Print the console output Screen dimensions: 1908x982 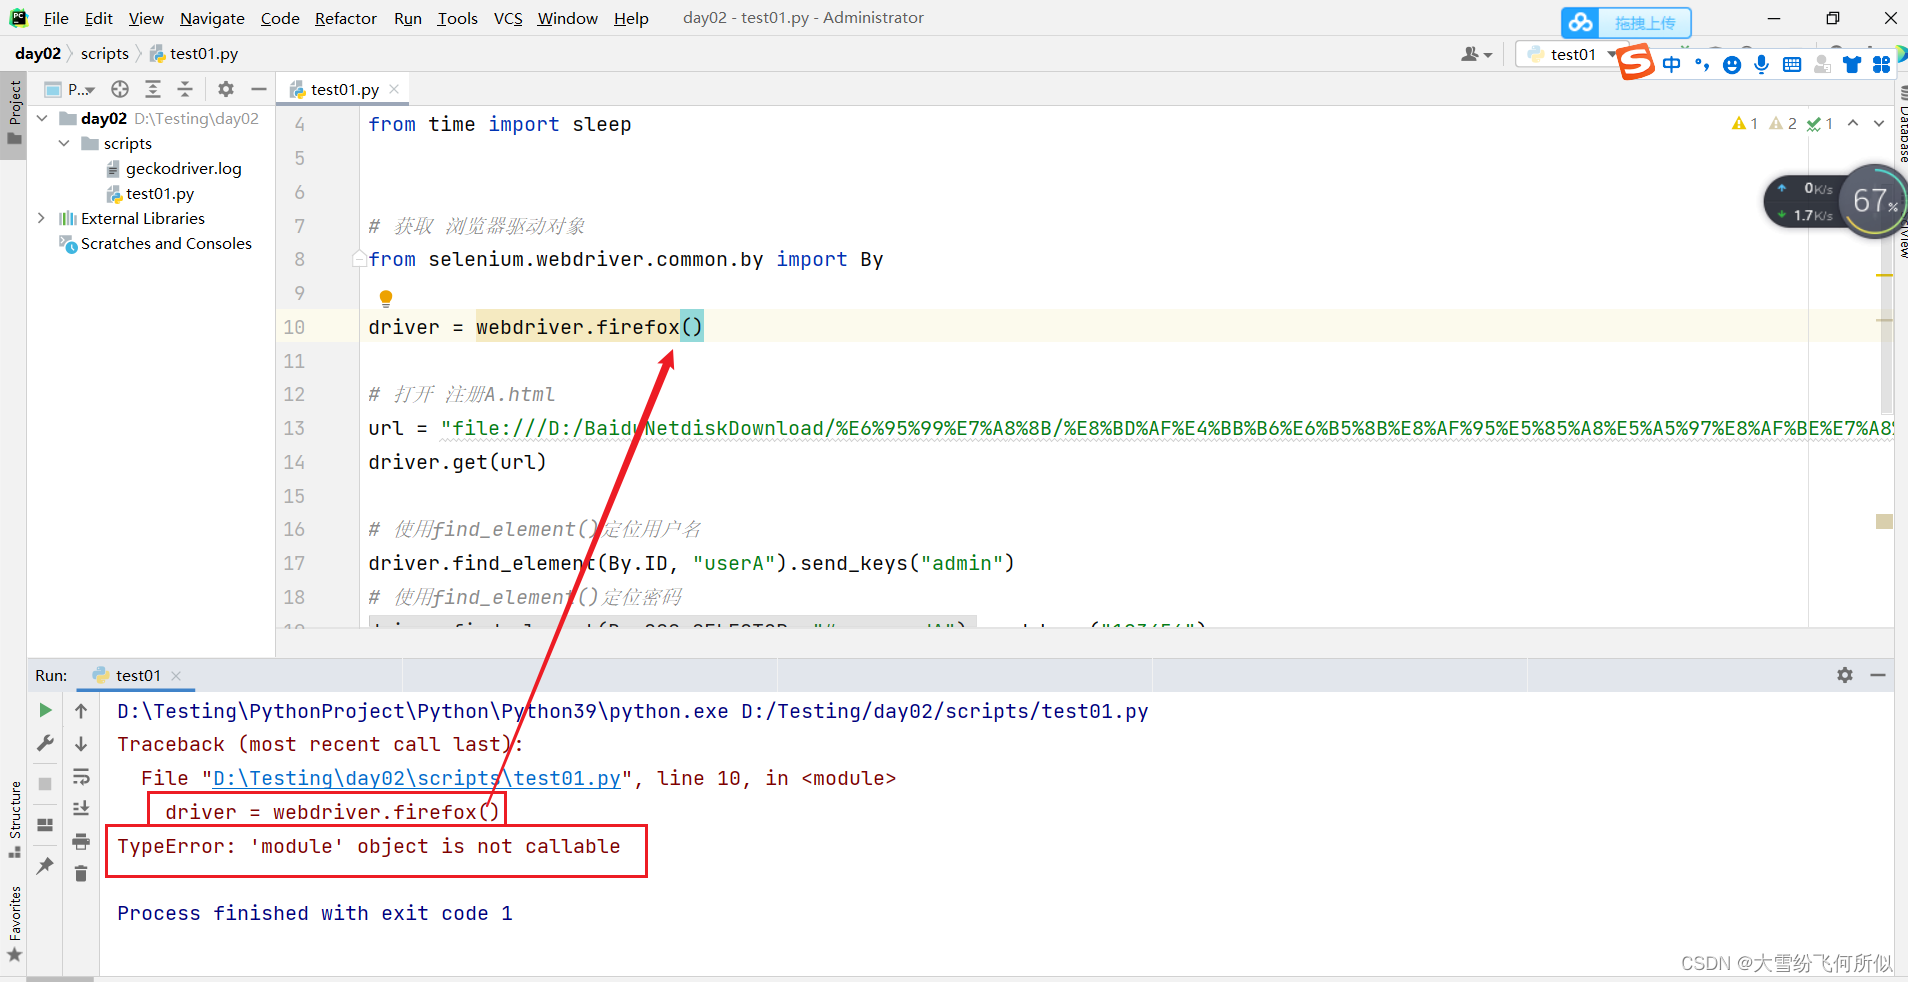[x=81, y=841]
